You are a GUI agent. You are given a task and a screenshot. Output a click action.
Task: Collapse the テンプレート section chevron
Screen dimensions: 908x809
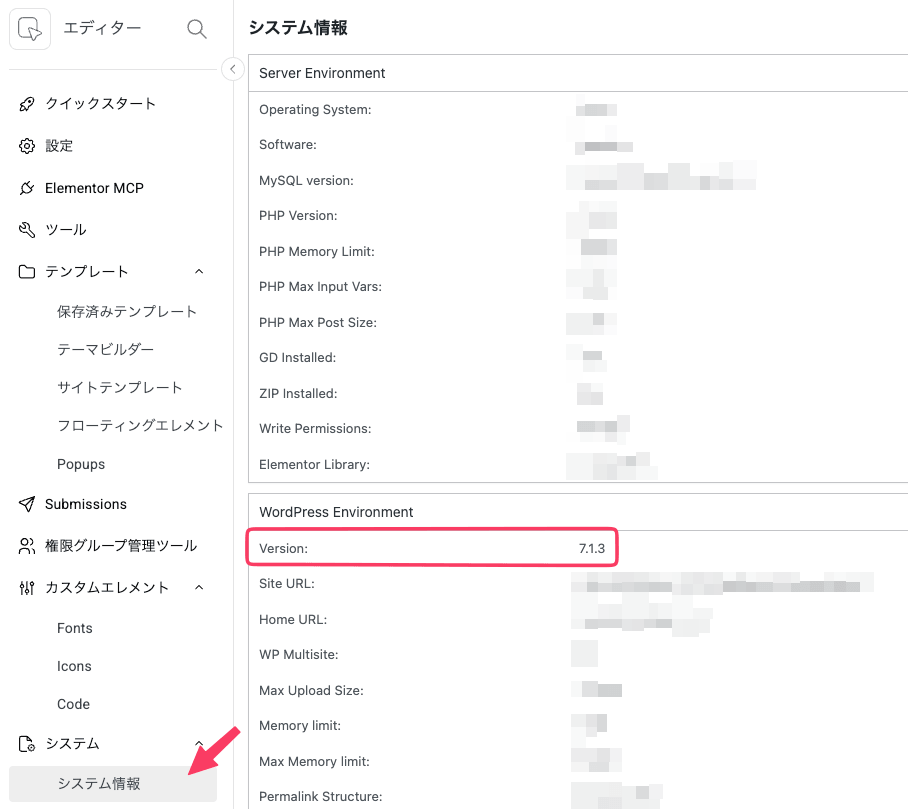pyautogui.click(x=199, y=272)
